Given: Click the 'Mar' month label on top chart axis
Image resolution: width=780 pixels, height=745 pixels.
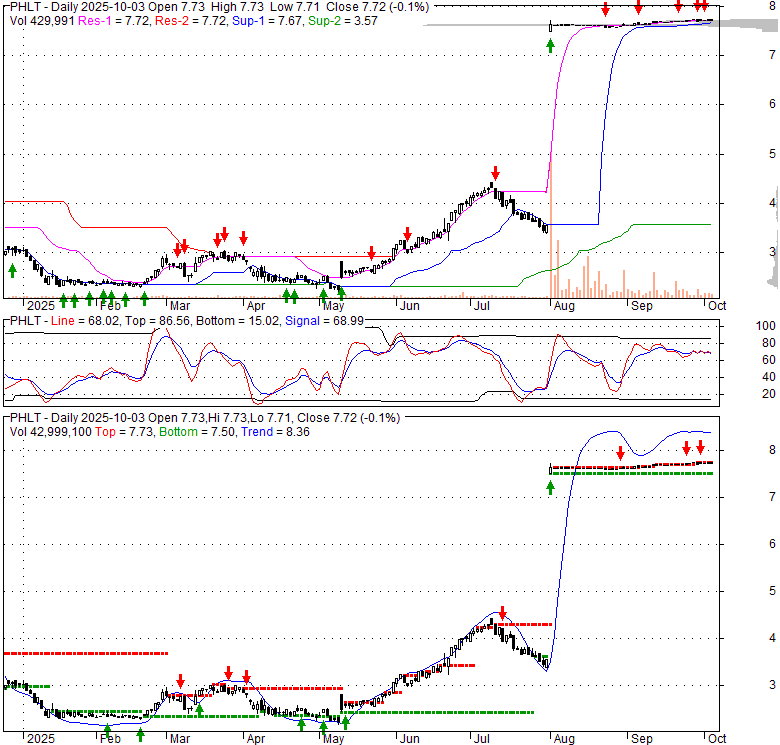Looking at the screenshot, I should pyautogui.click(x=180, y=306).
